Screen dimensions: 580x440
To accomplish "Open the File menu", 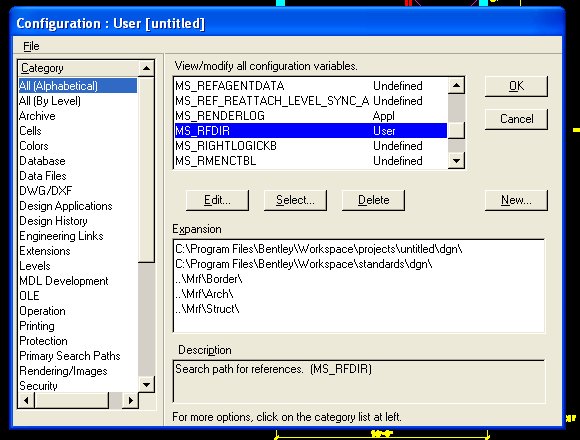I will 31,46.
